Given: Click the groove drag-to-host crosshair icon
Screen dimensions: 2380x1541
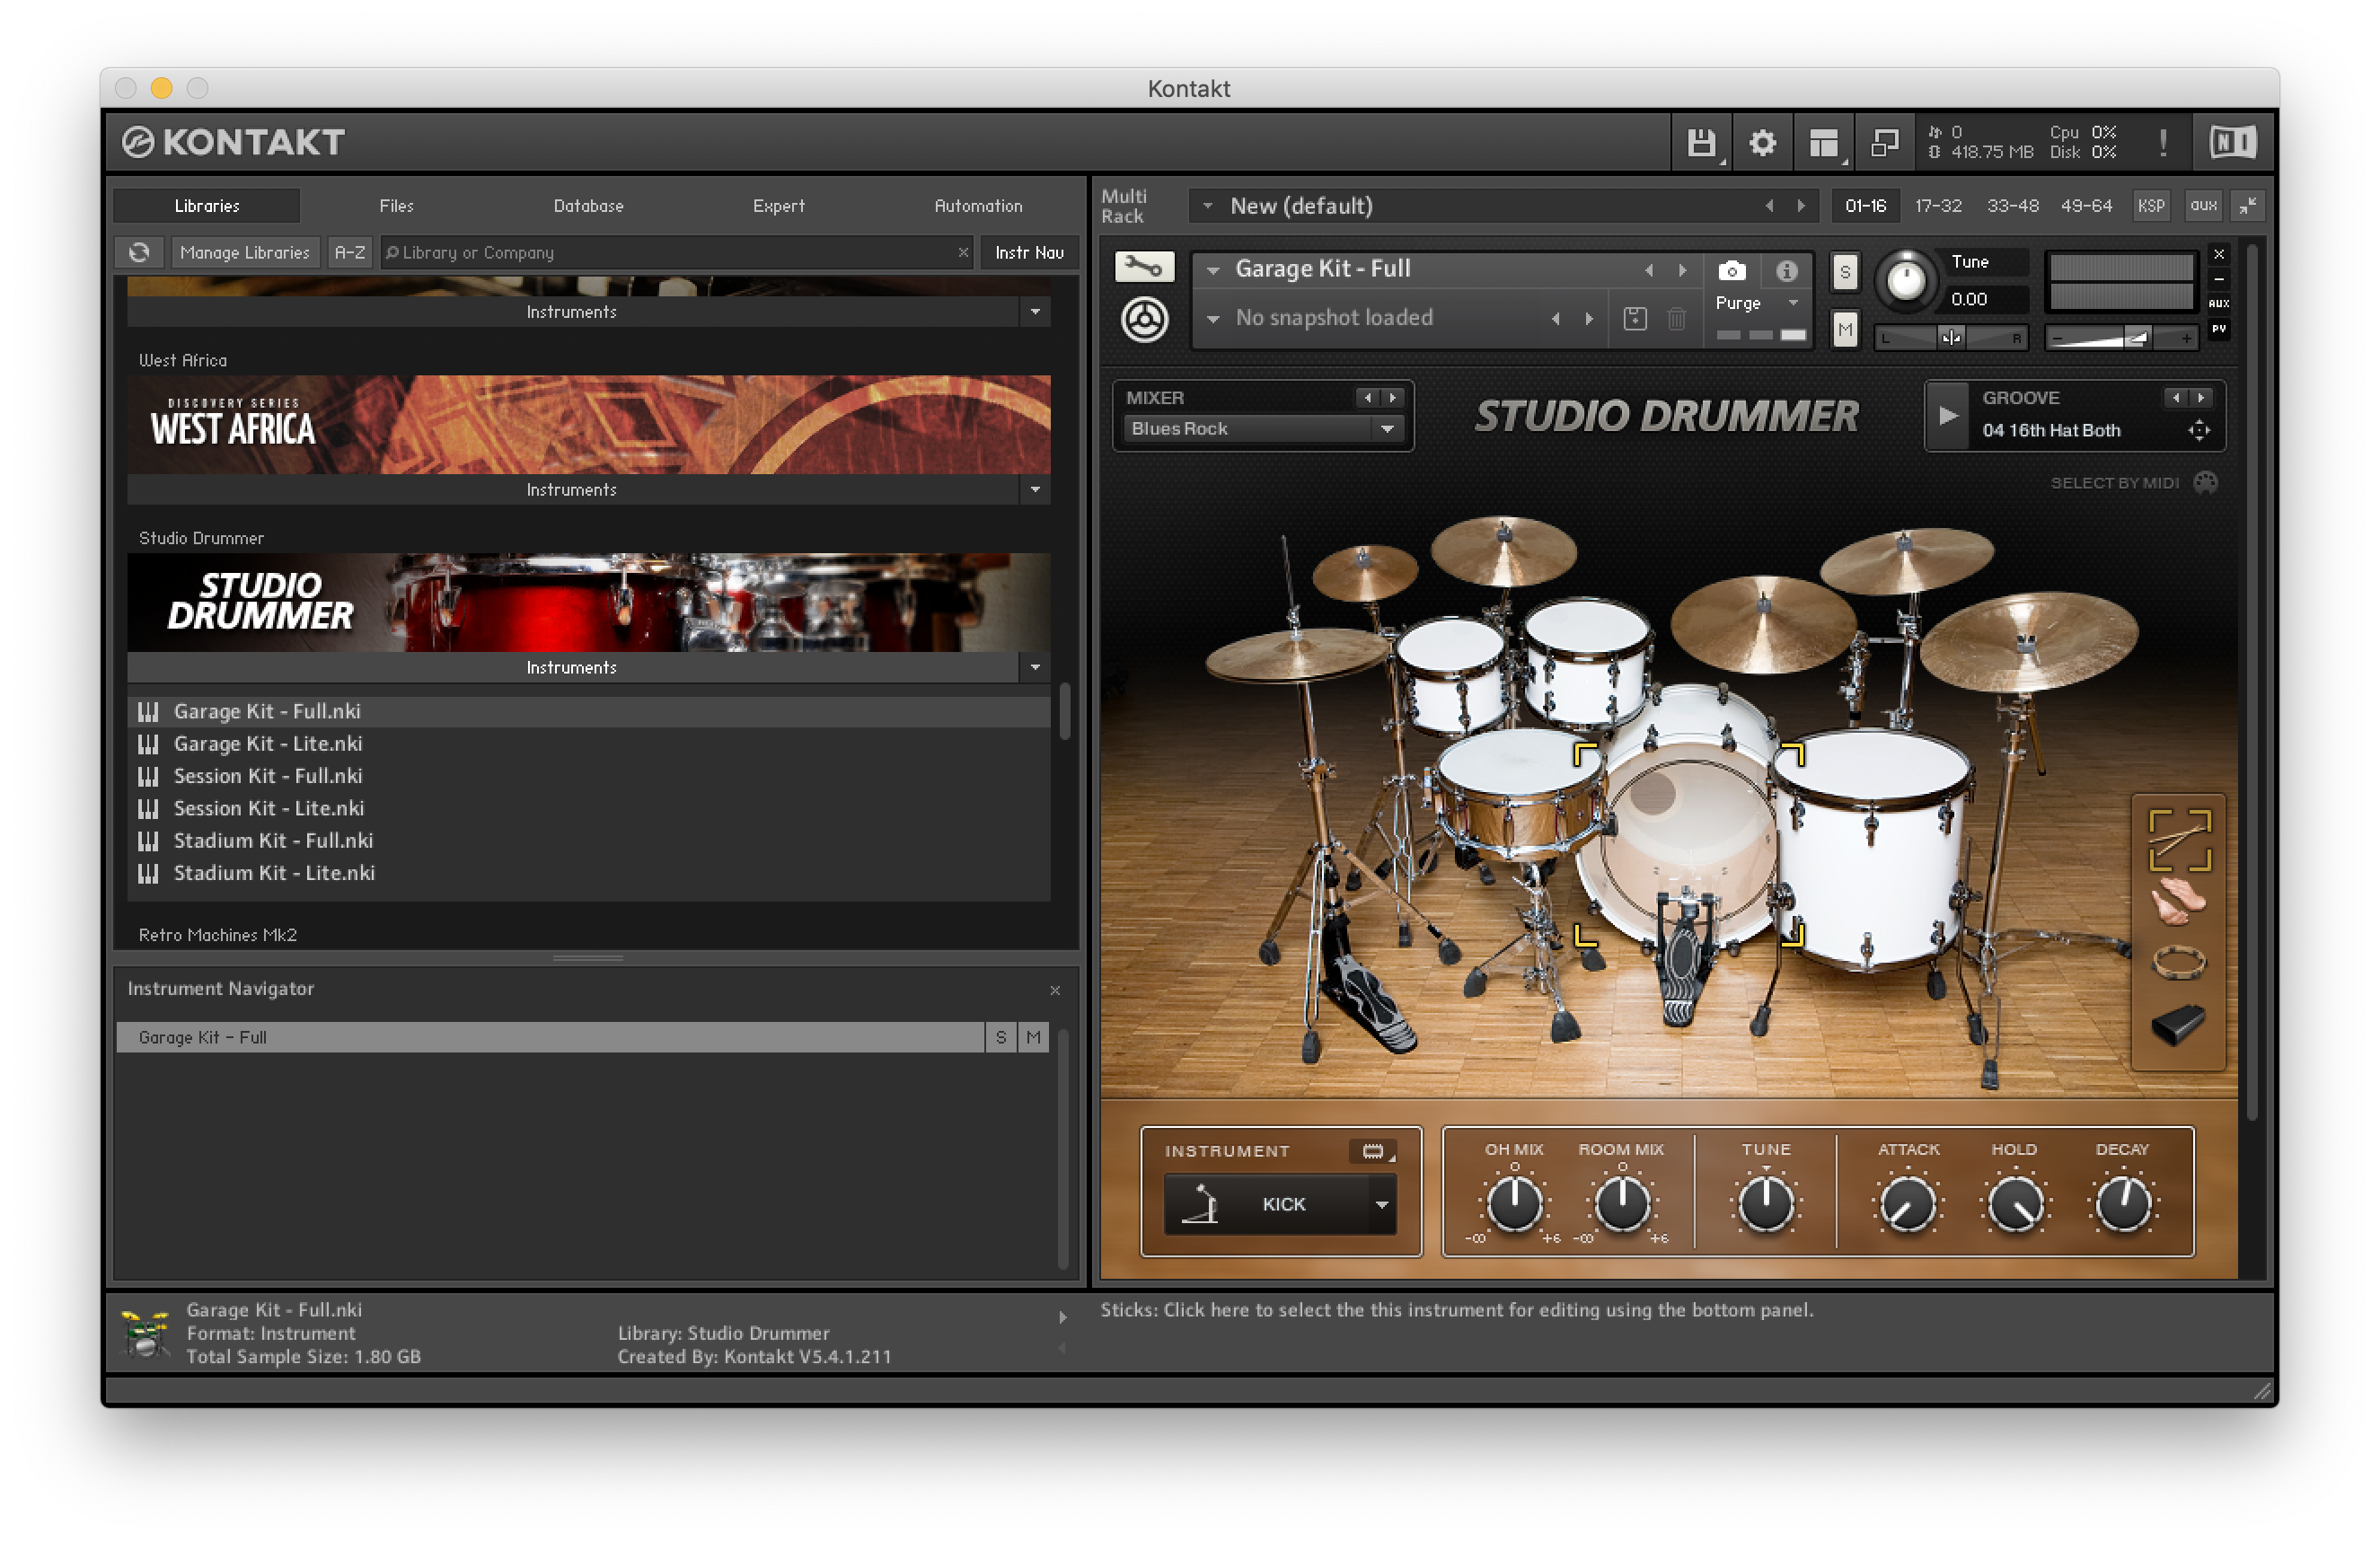Looking at the screenshot, I should [2198, 431].
